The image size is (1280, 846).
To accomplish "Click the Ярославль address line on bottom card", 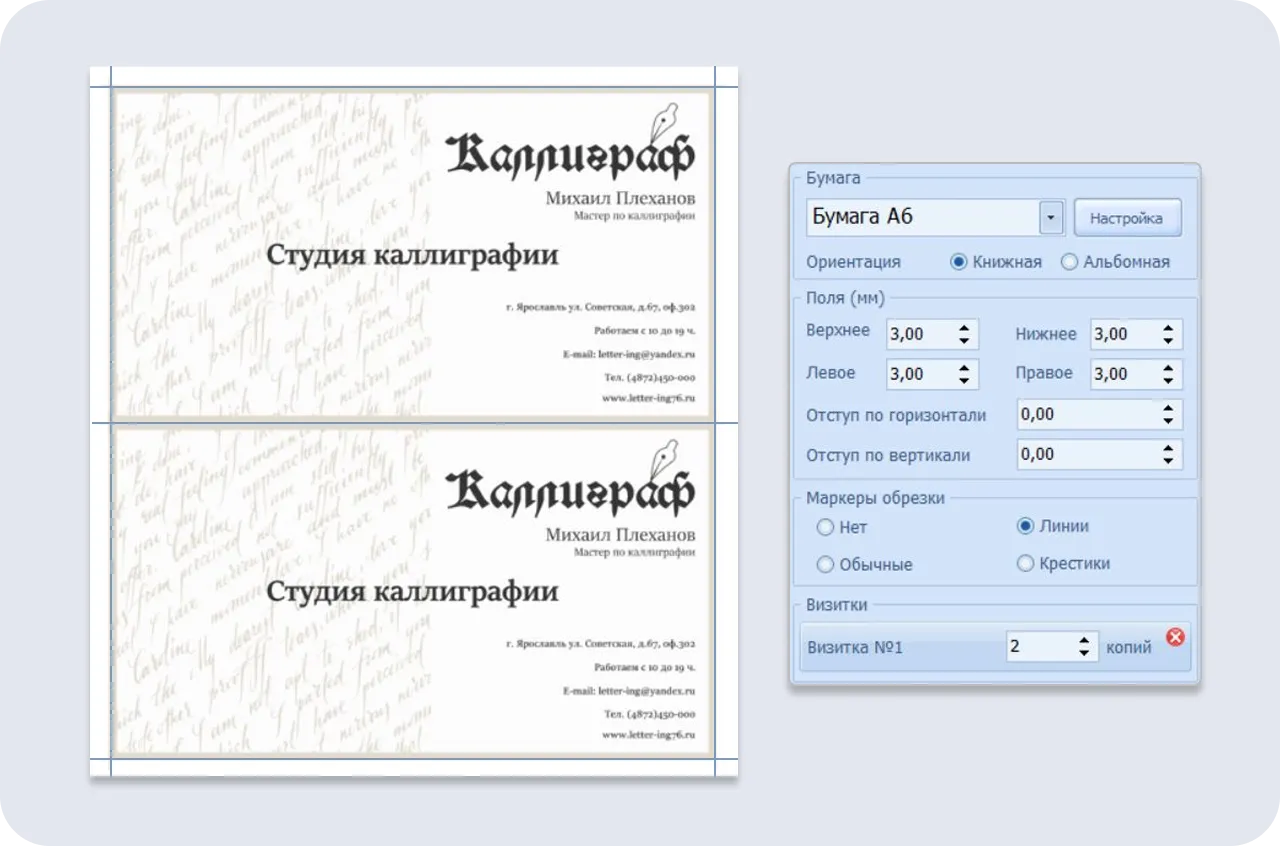I will pos(601,645).
